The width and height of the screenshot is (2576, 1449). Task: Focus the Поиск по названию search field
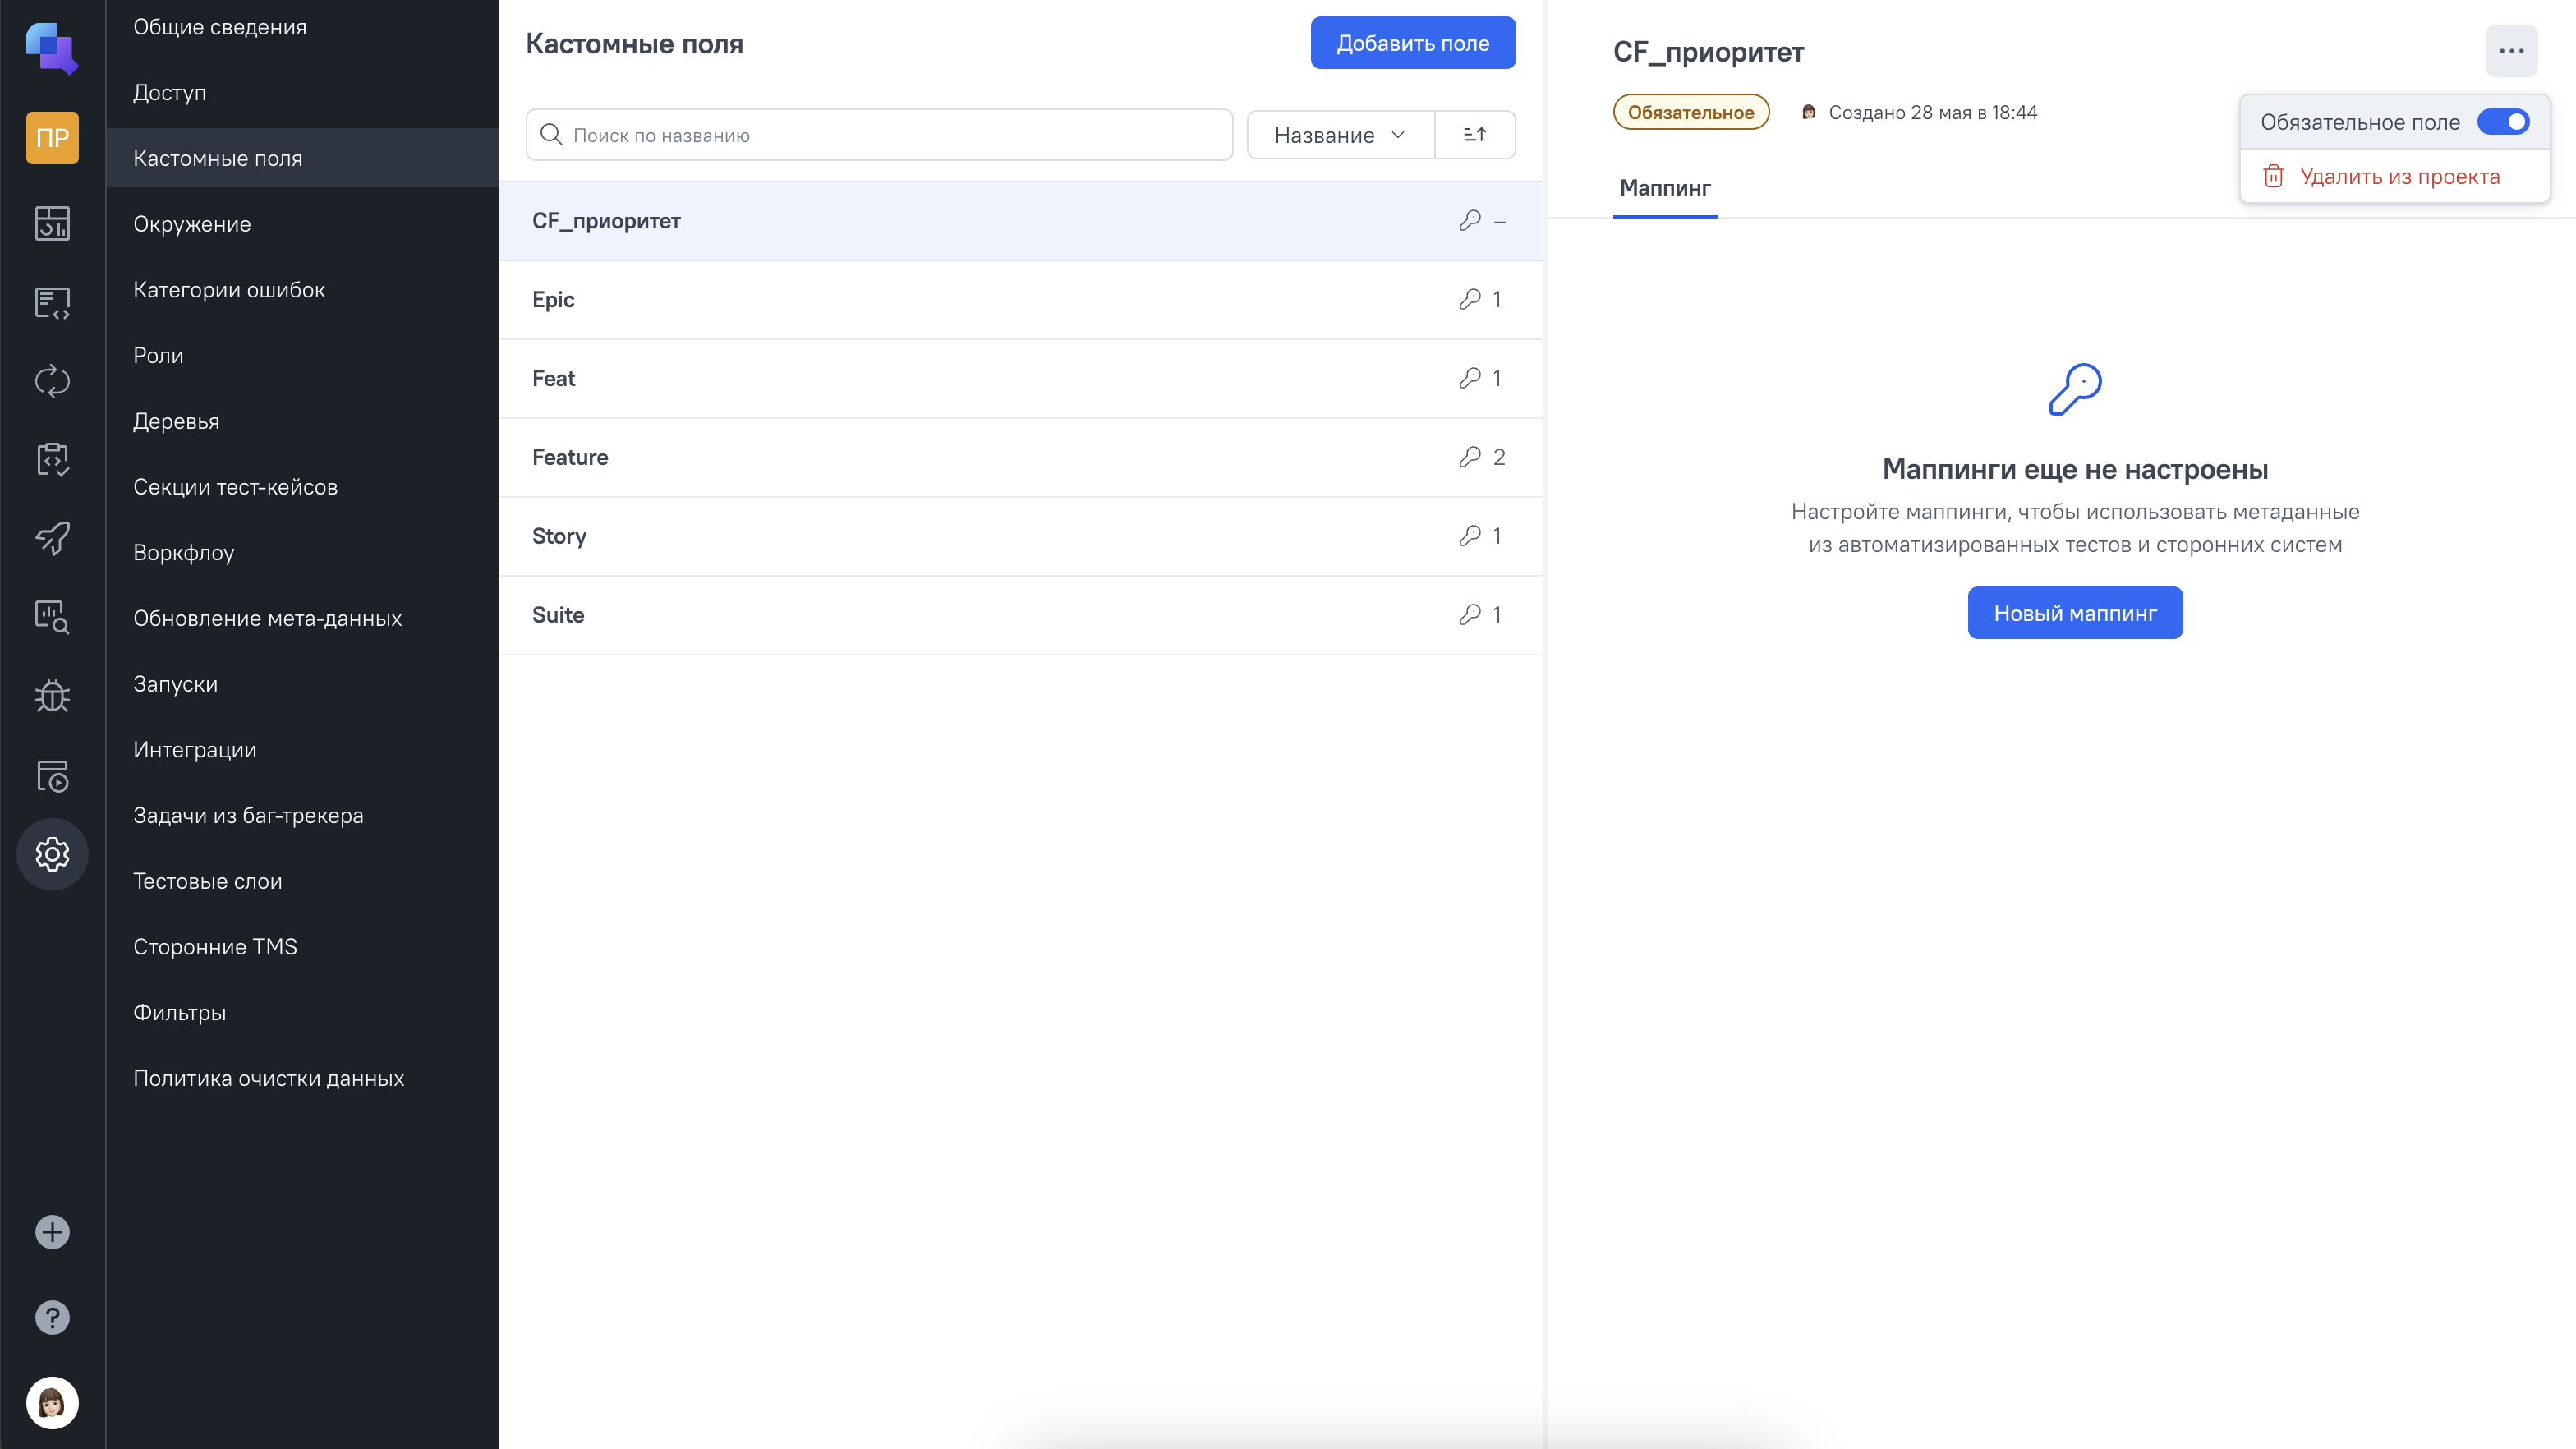(x=880, y=135)
